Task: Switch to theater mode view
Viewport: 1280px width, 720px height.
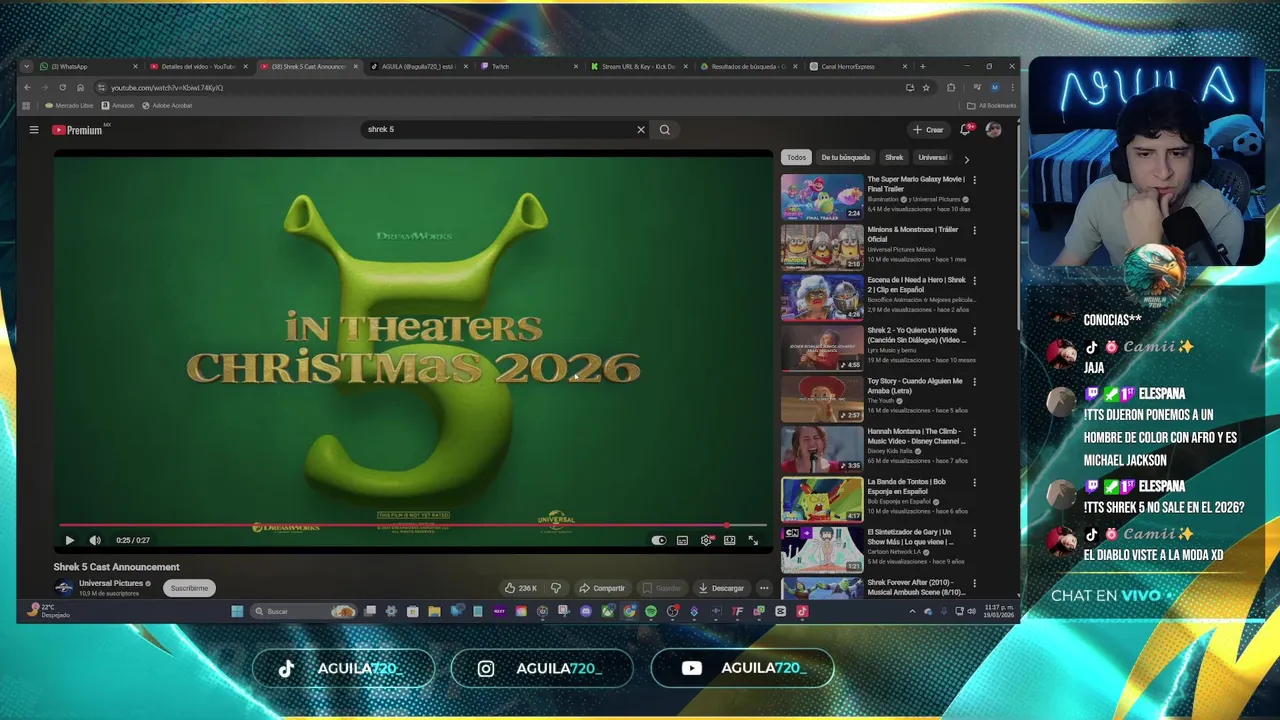Action: click(x=730, y=540)
